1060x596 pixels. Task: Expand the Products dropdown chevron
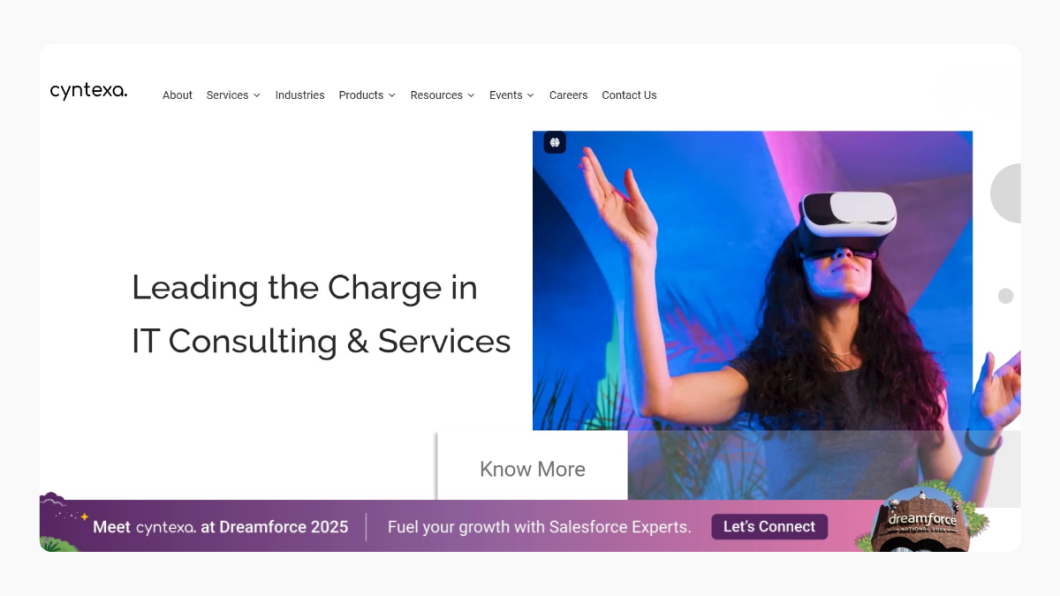[392, 96]
